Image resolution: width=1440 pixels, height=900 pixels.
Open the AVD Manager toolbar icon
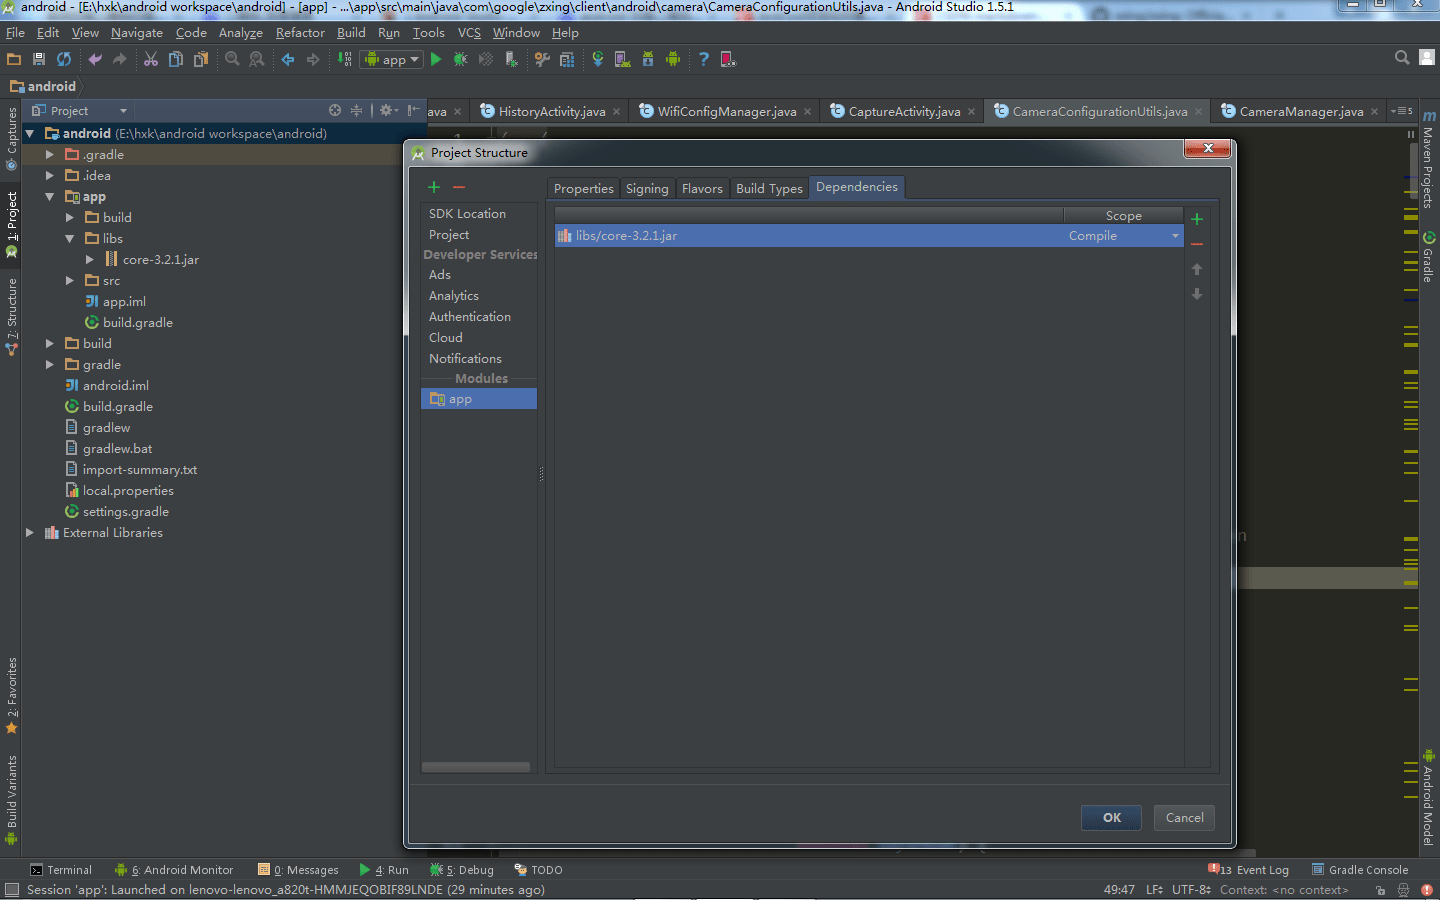(623, 59)
